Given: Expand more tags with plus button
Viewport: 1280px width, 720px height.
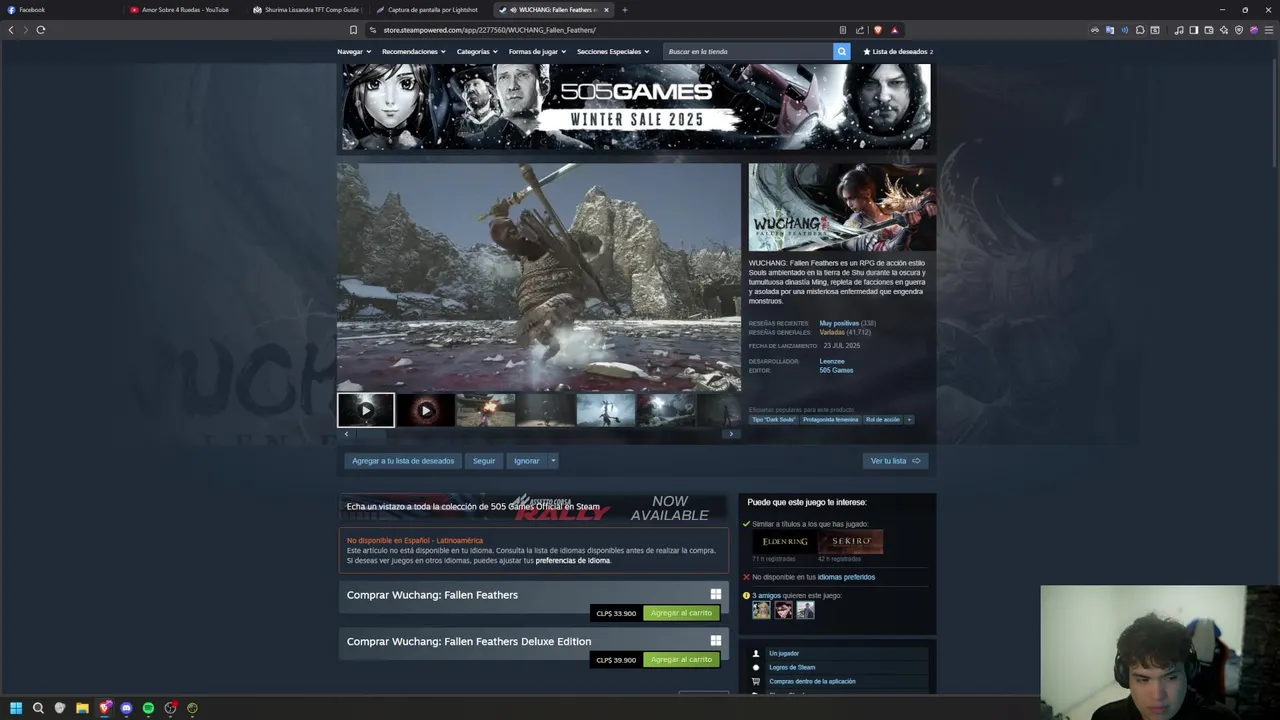Looking at the screenshot, I should pyautogui.click(x=909, y=419).
